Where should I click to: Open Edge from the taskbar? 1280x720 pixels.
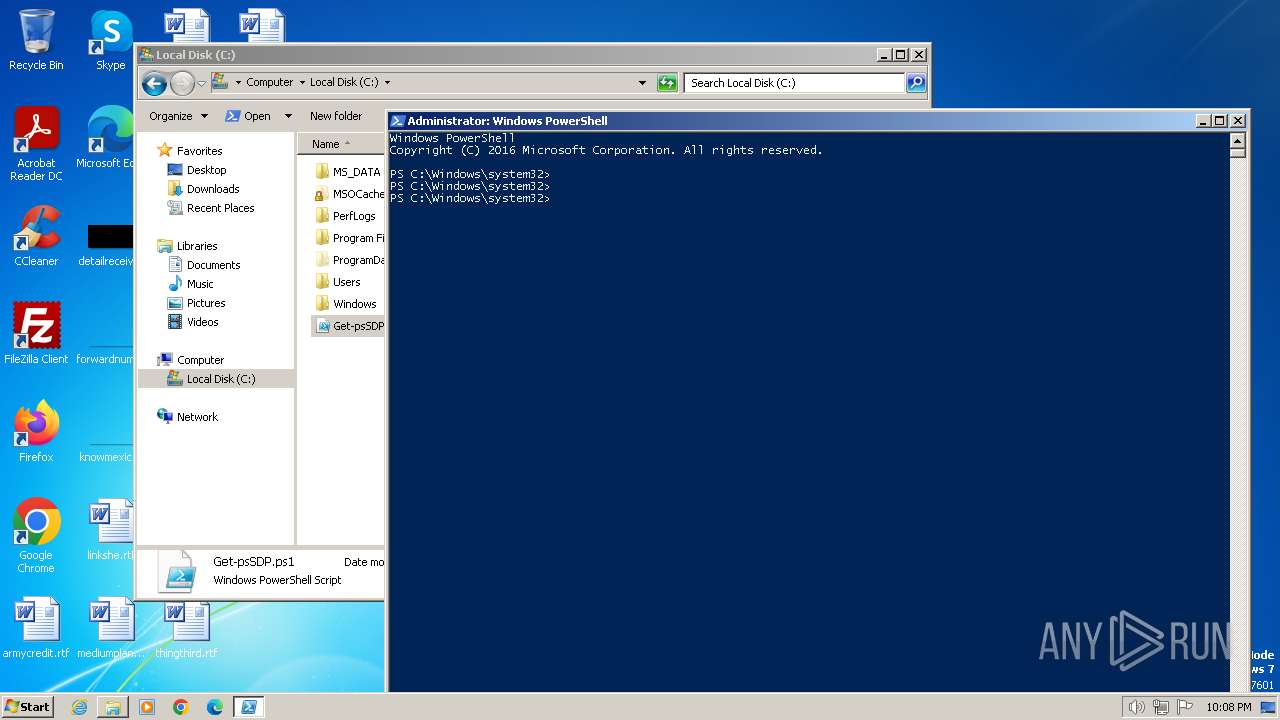coord(215,707)
